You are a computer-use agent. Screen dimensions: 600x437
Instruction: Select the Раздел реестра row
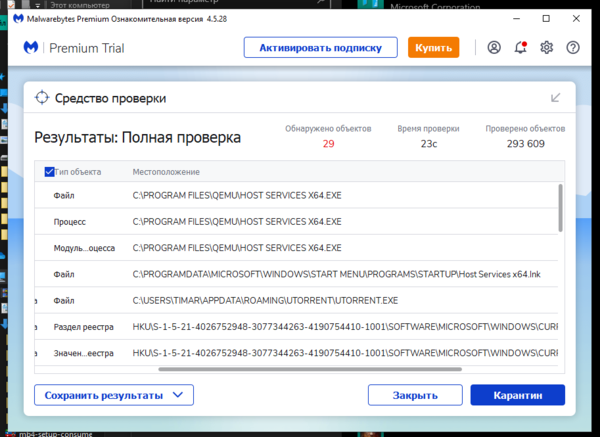tap(296, 326)
